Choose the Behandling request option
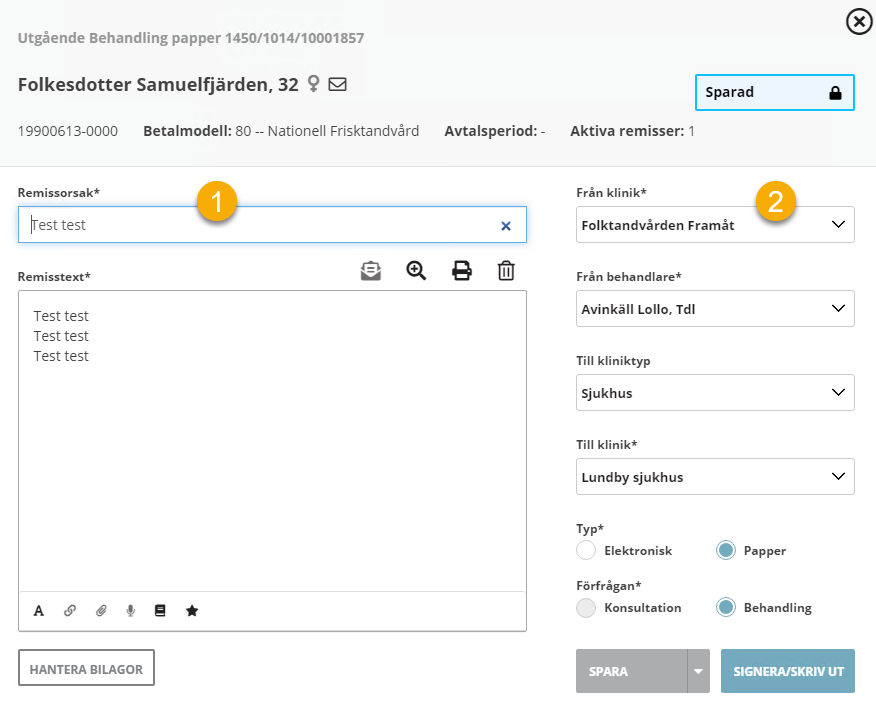Image resolution: width=876 pixels, height=708 pixels. coord(726,607)
